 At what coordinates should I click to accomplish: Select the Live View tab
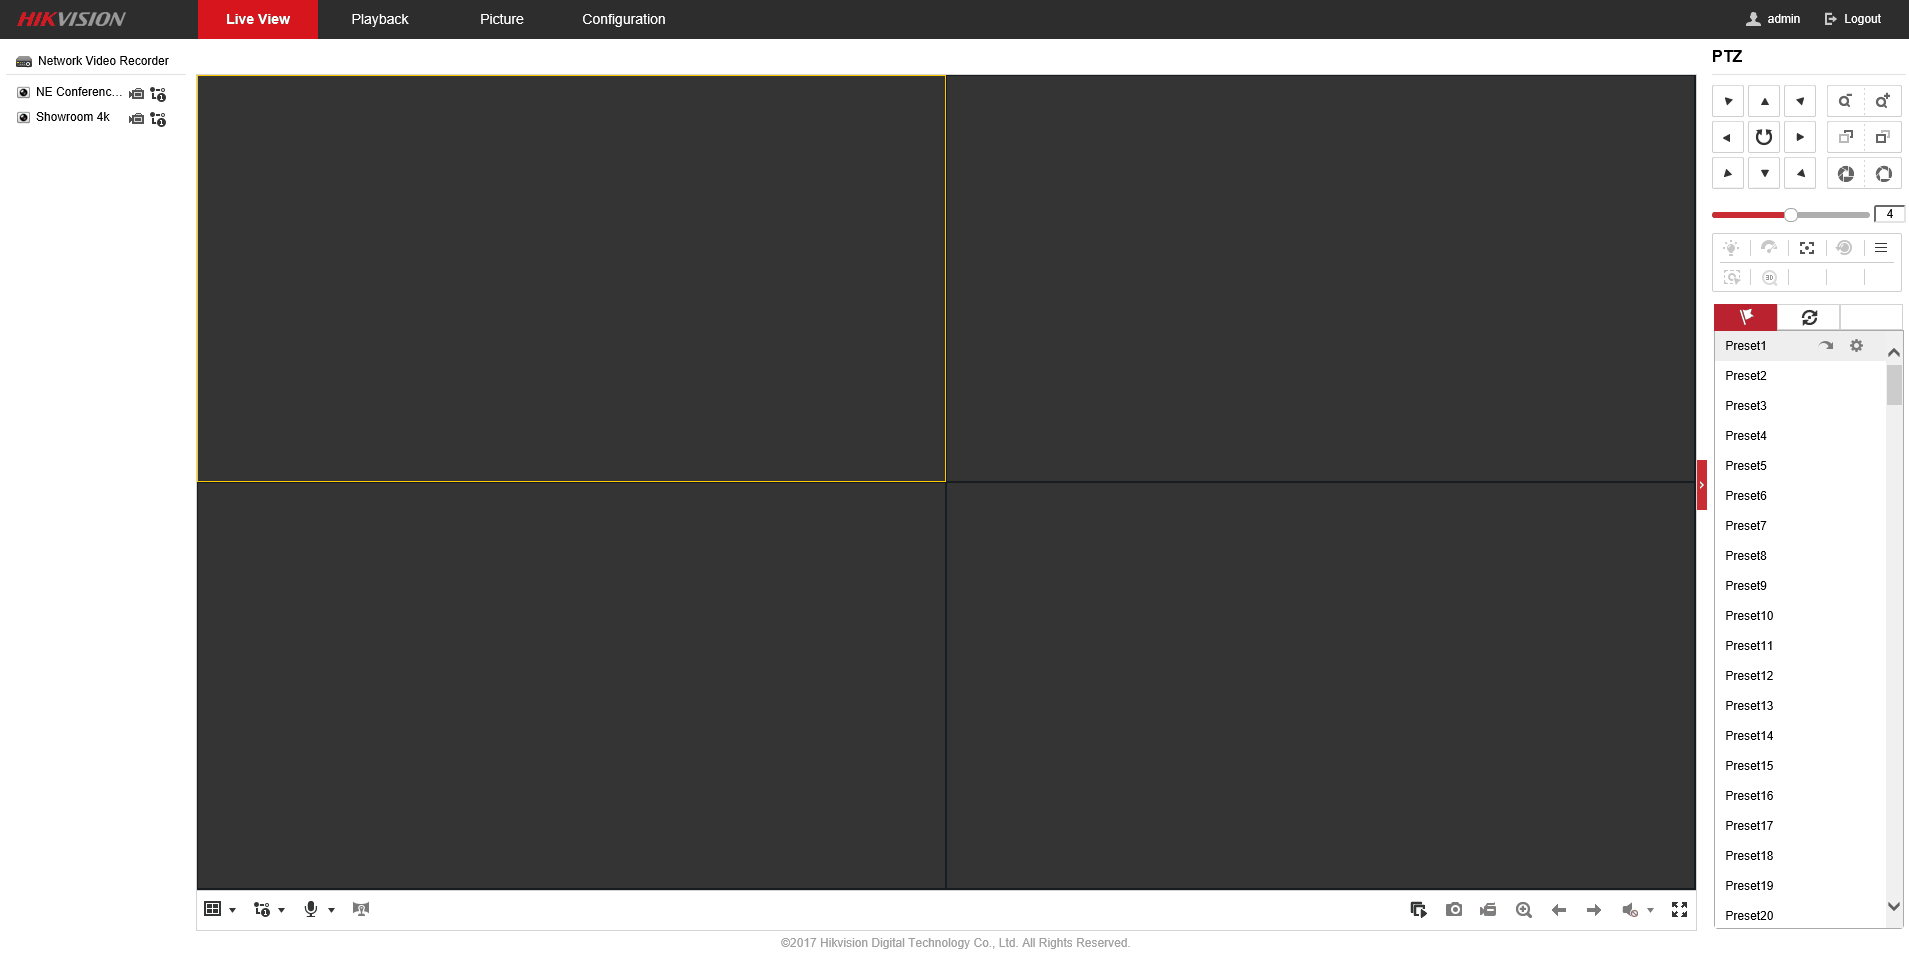click(258, 19)
